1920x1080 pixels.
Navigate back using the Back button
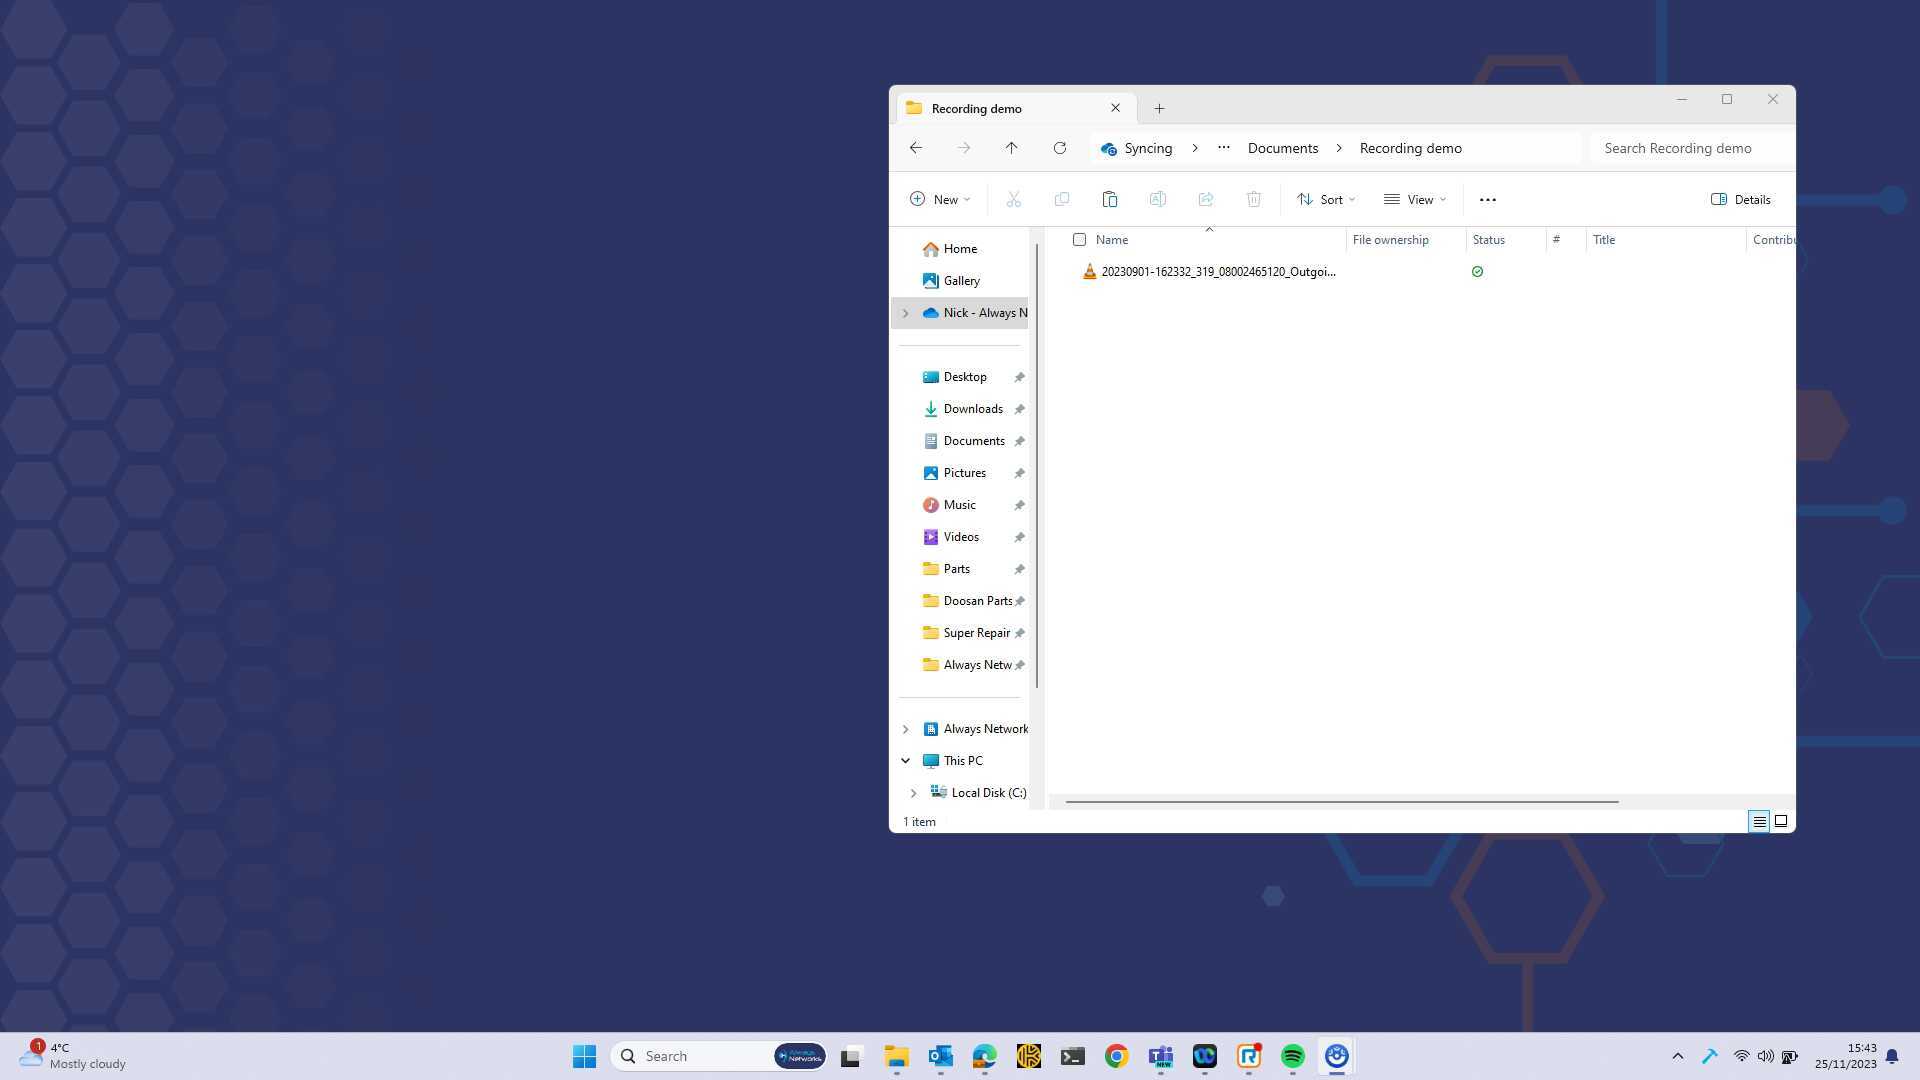[916, 147]
